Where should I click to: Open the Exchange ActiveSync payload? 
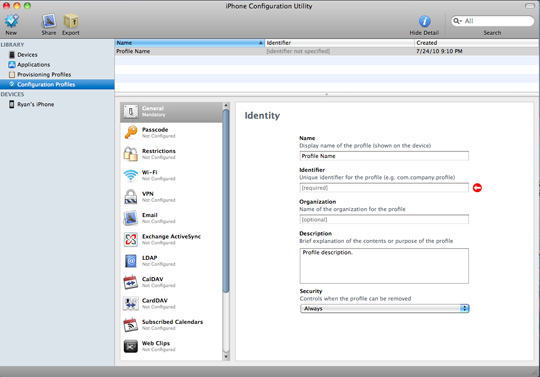[171, 239]
